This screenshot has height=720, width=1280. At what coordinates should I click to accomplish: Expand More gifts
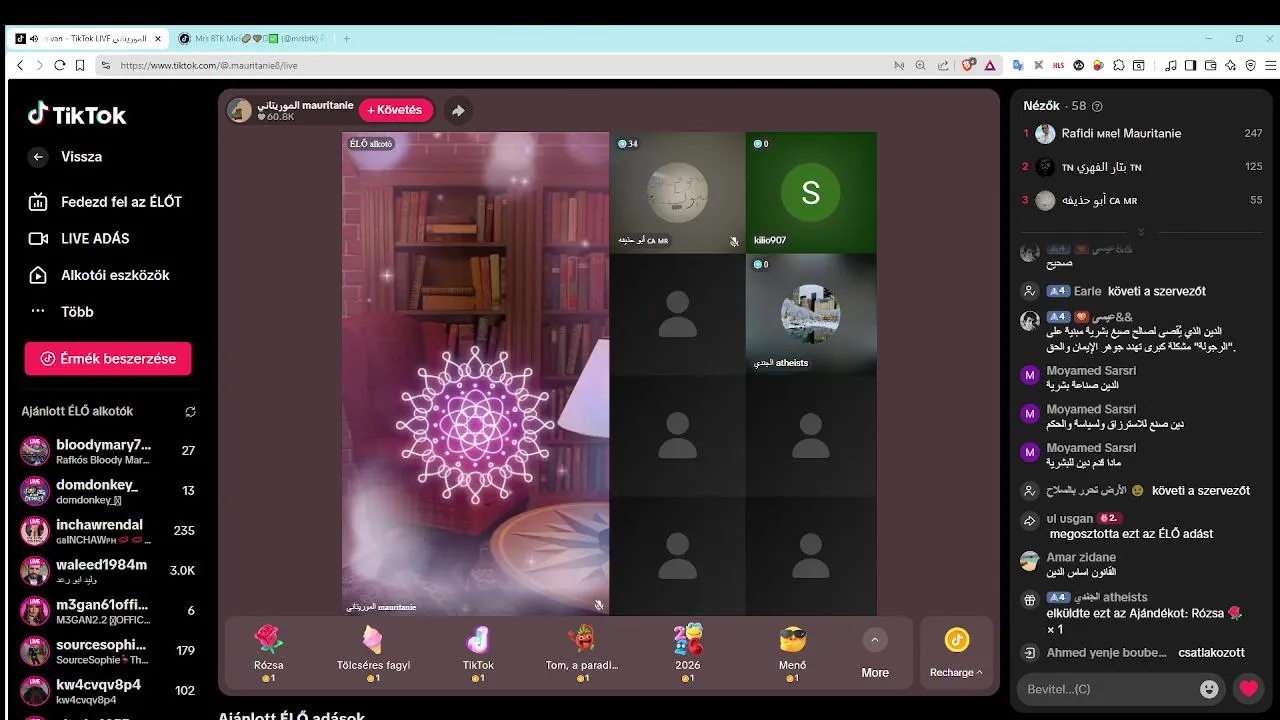pos(875,655)
